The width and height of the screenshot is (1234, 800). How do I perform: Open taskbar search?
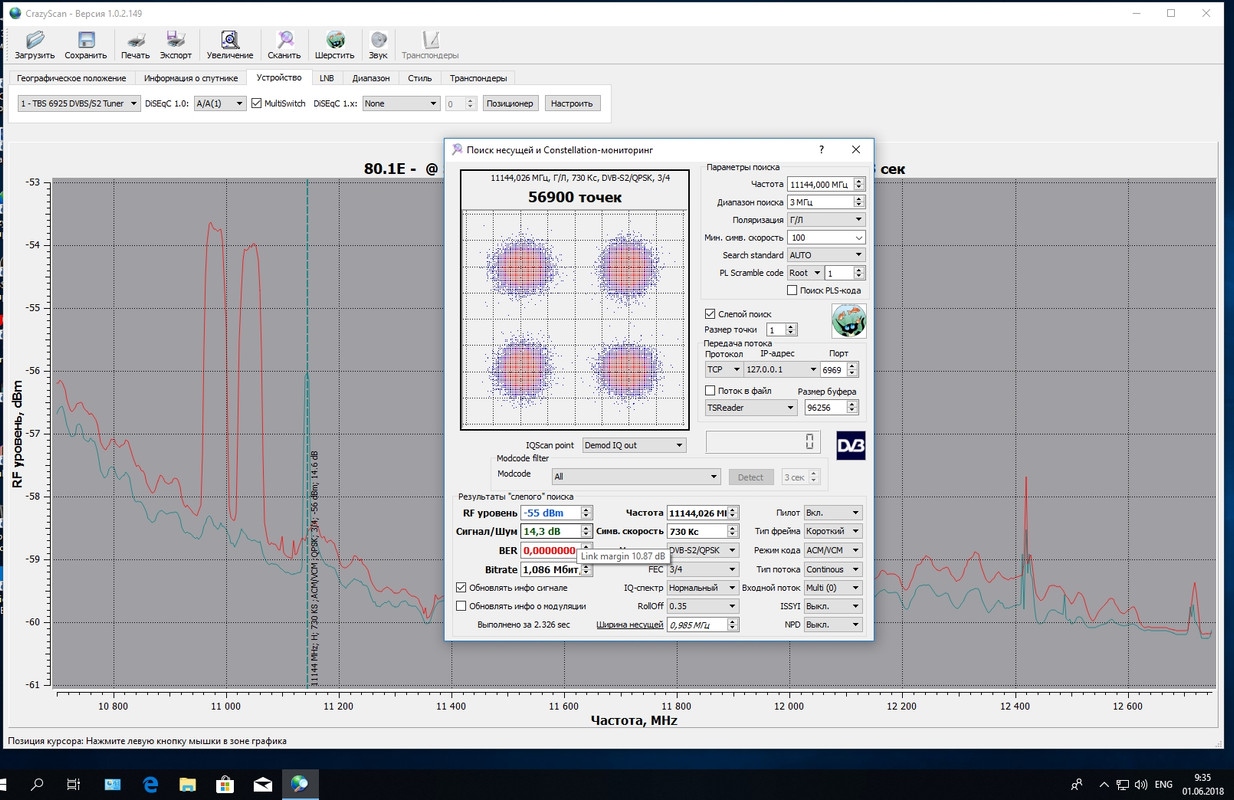[37, 784]
